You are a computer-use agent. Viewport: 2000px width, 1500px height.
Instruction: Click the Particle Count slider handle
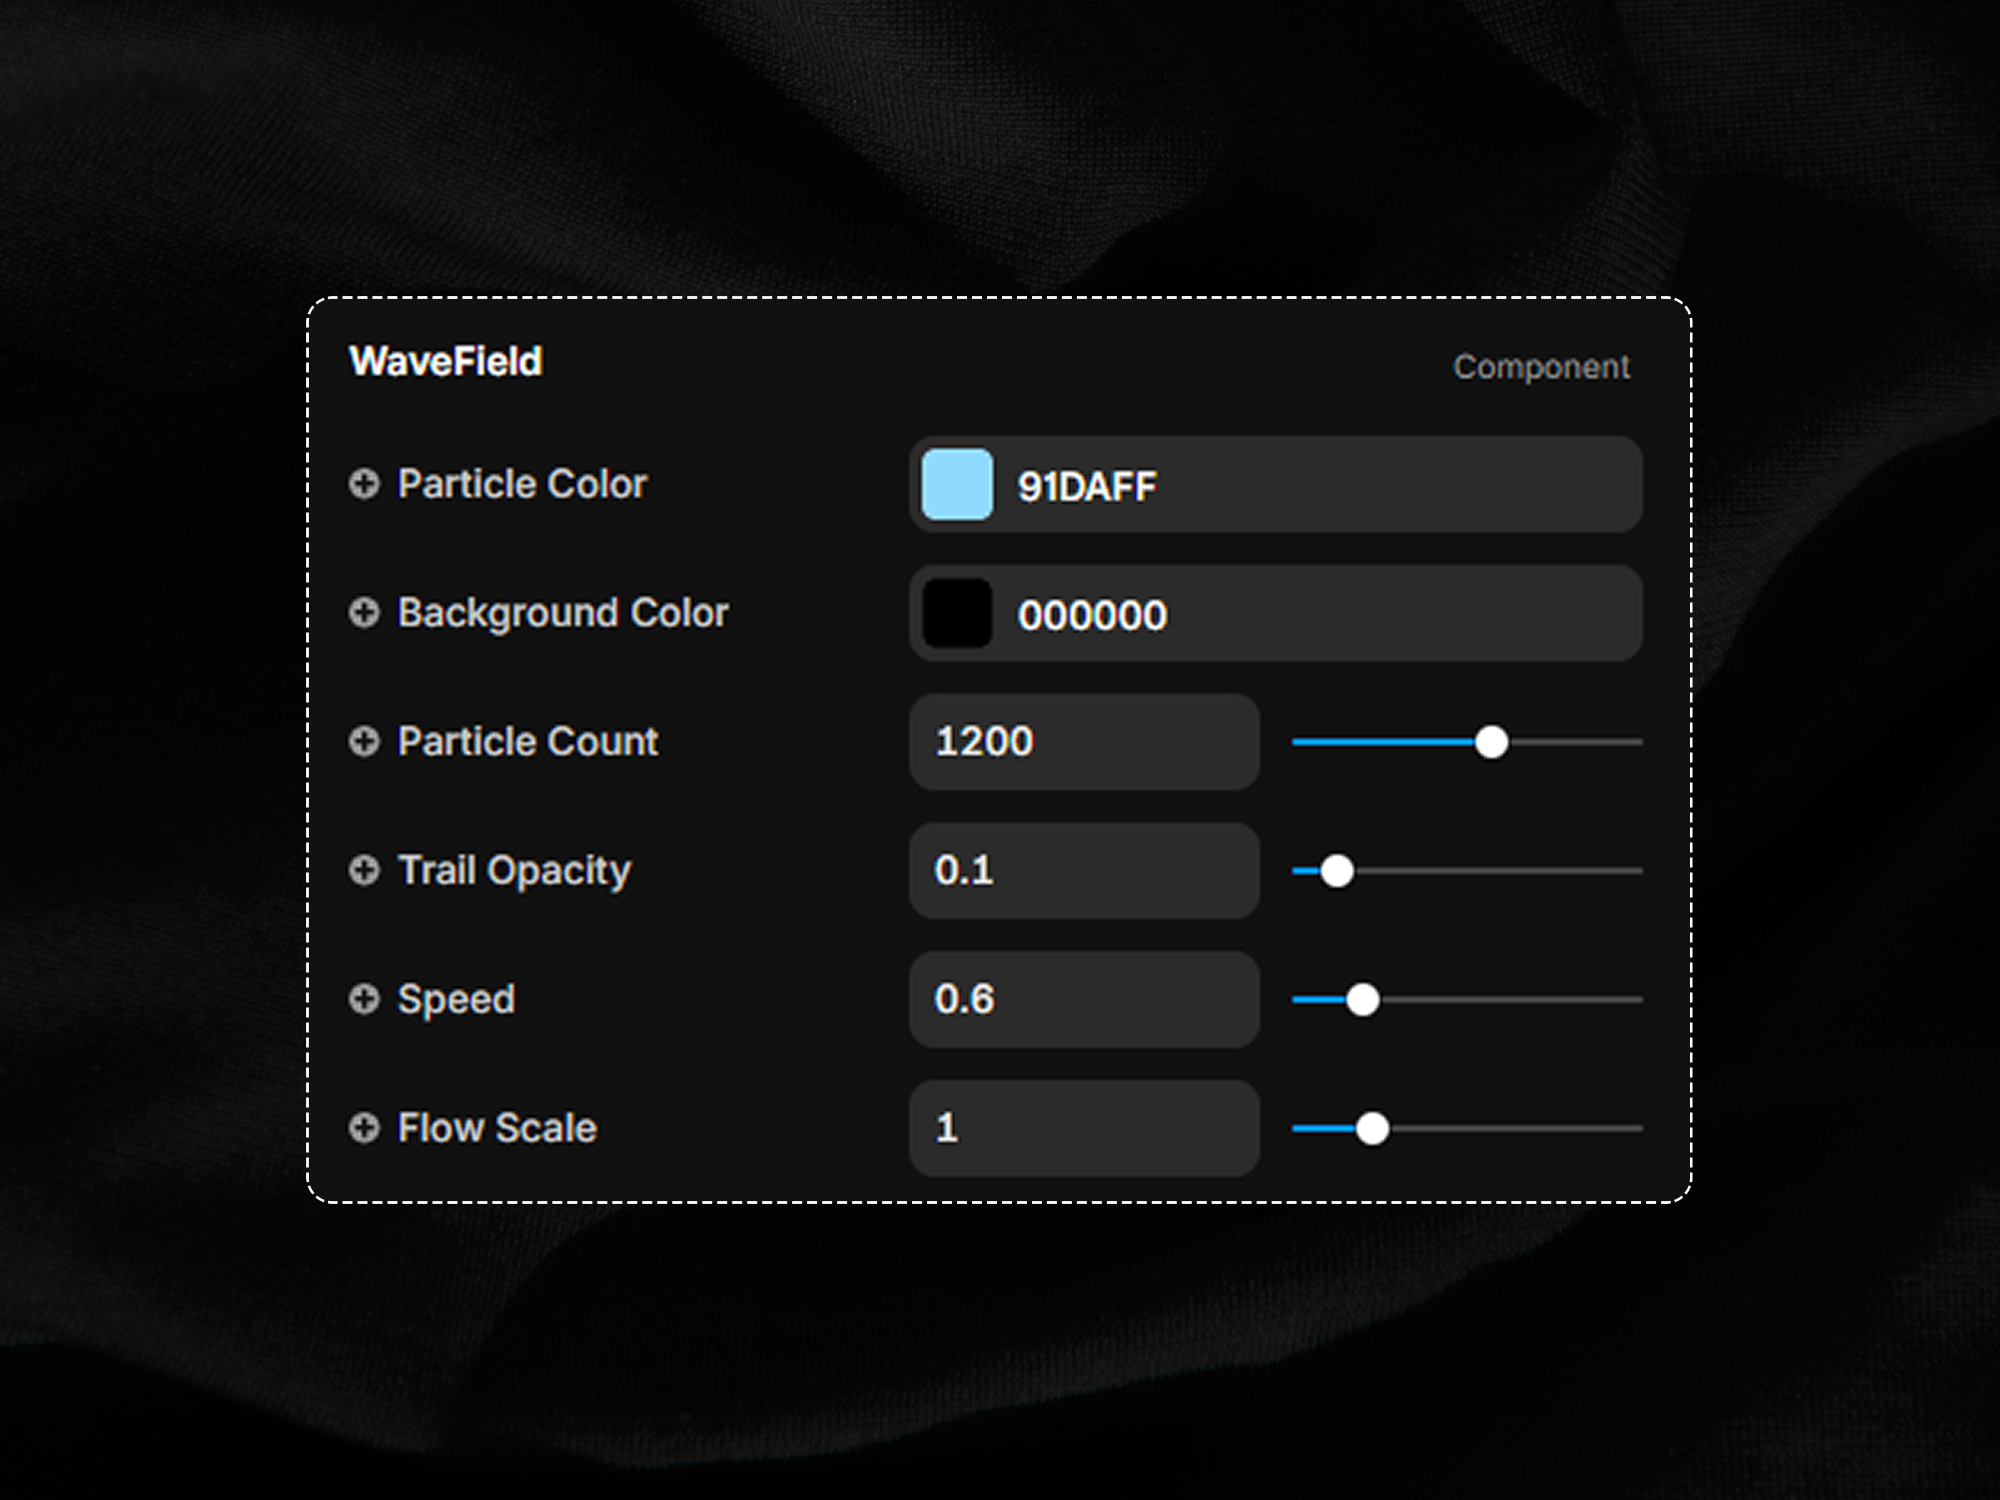(x=1491, y=742)
